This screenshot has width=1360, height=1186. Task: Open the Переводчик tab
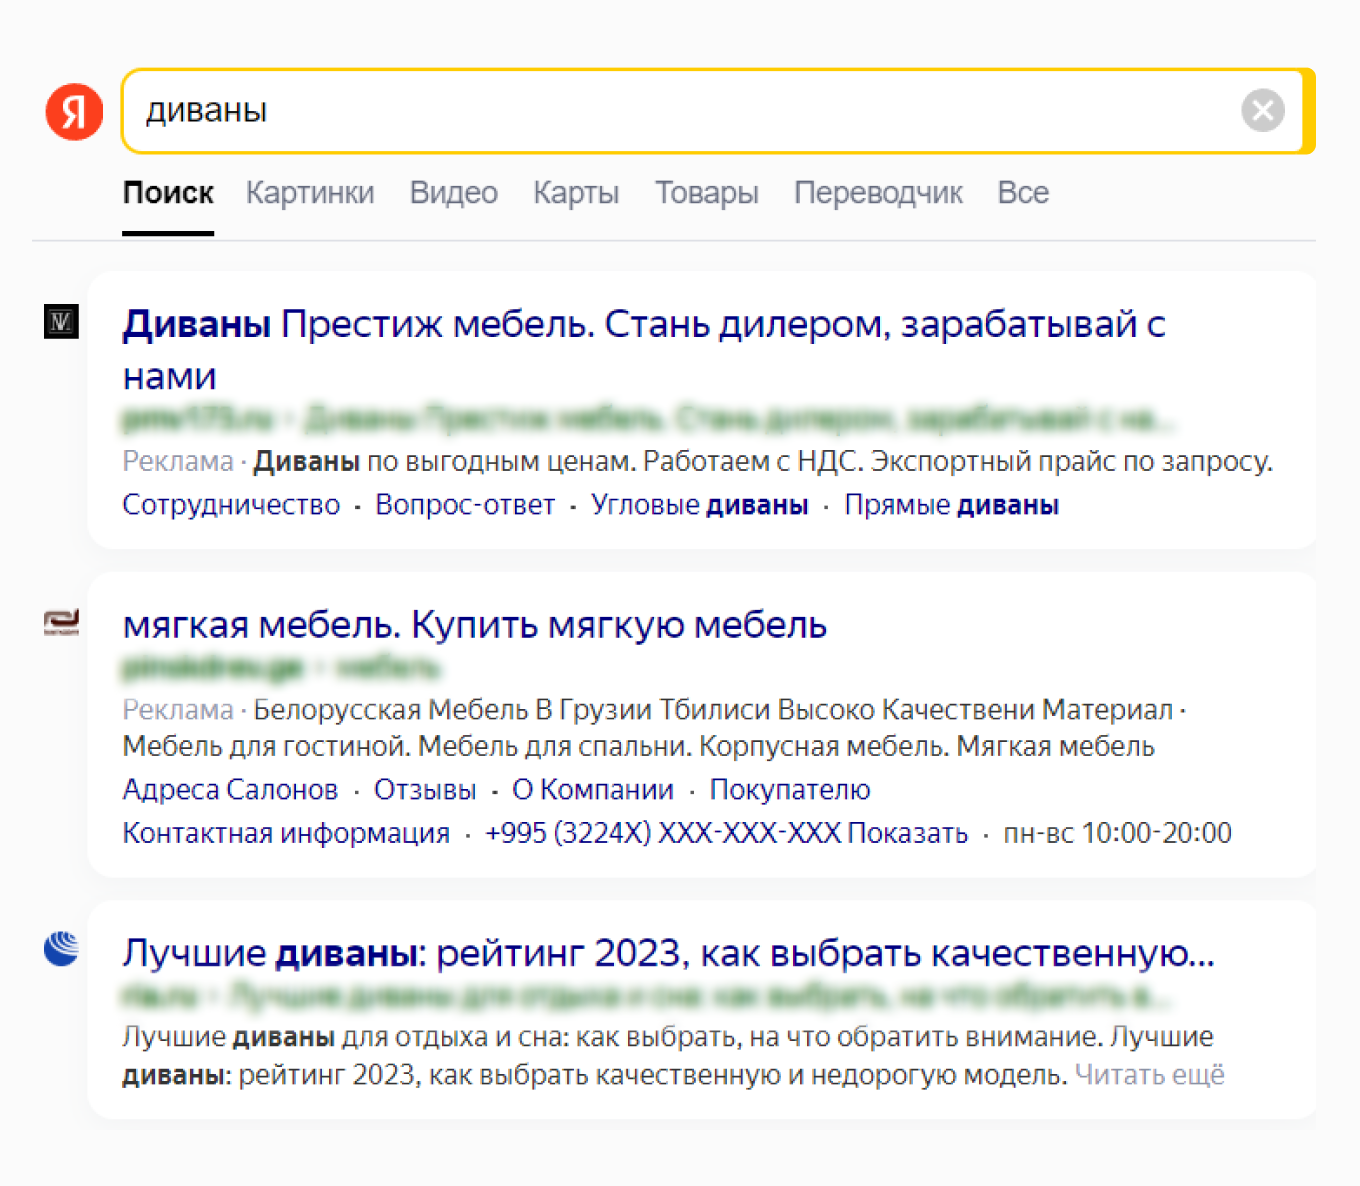pos(878,193)
